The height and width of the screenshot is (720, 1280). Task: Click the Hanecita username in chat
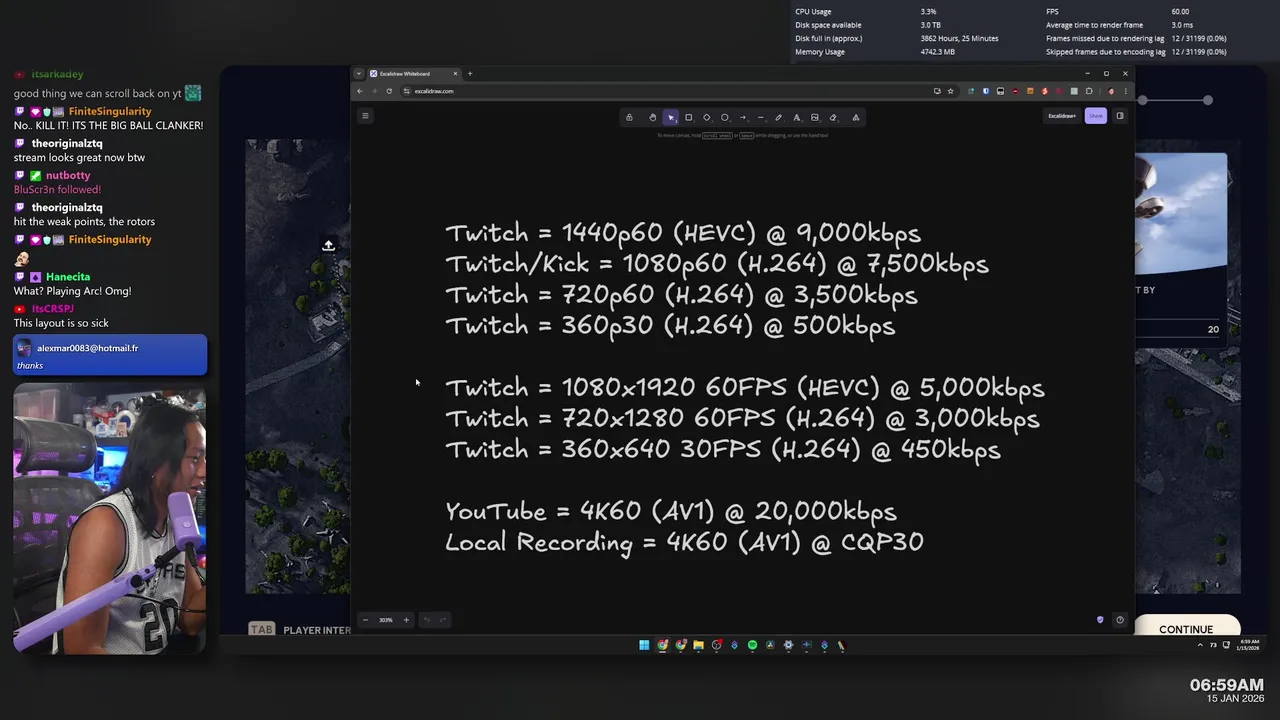click(68, 277)
